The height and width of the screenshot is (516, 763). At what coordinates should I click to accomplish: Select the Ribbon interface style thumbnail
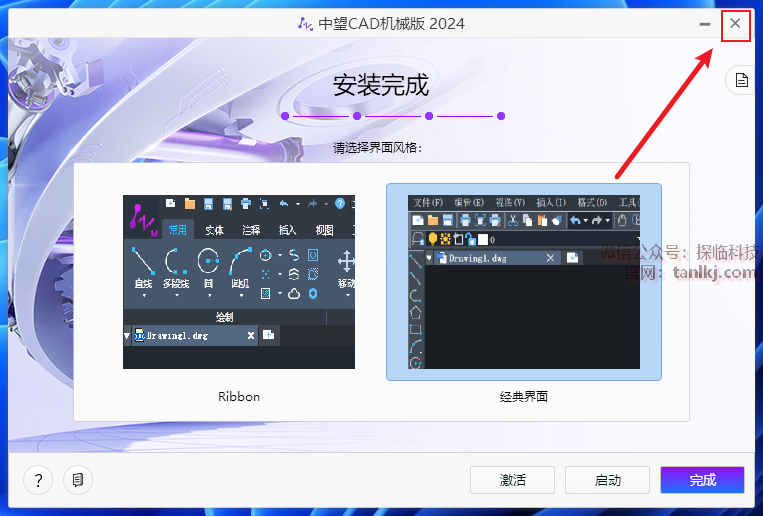239,282
